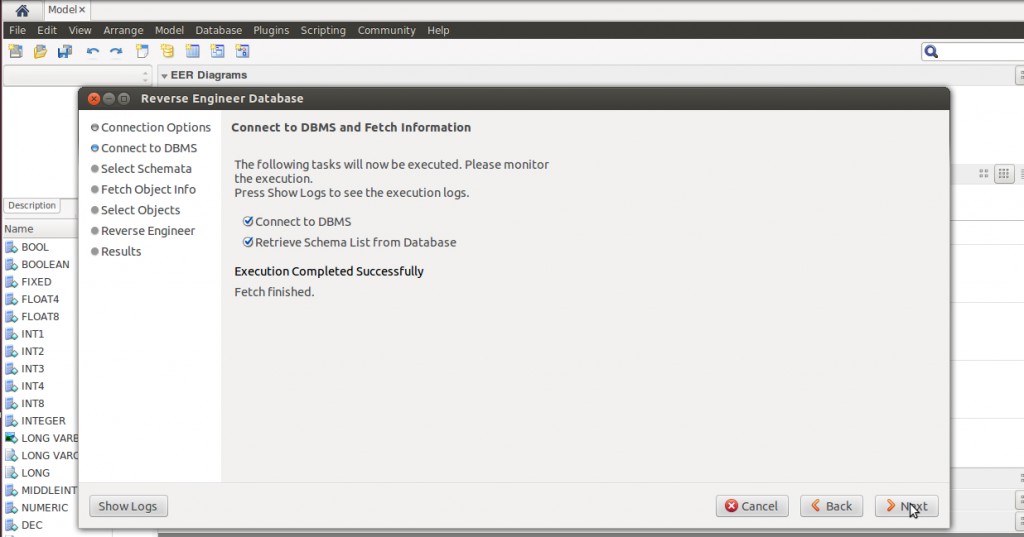1024x537 pixels.
Task: Open the Edit menu
Action: click(x=47, y=30)
